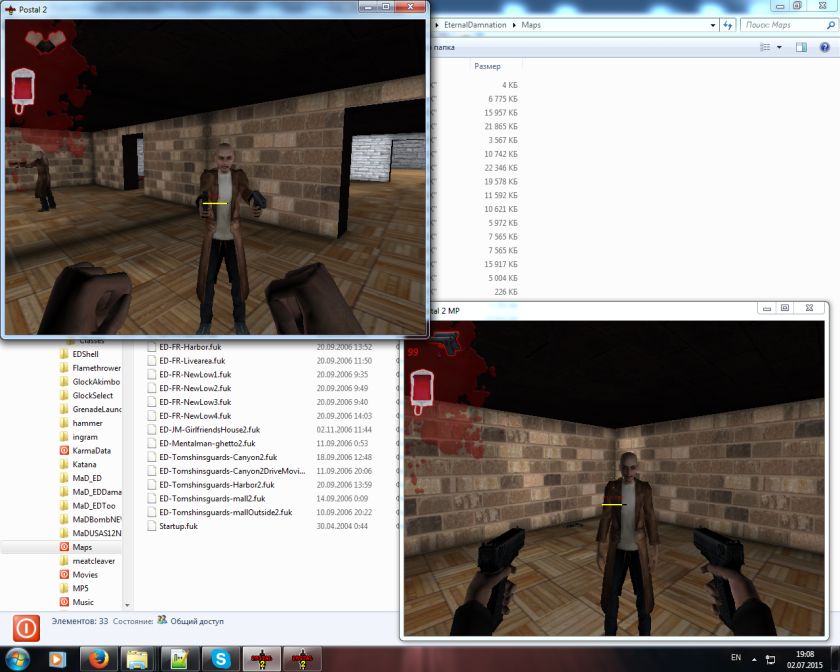Sort by the Размер column header
The height and width of the screenshot is (672, 840).
[487, 66]
